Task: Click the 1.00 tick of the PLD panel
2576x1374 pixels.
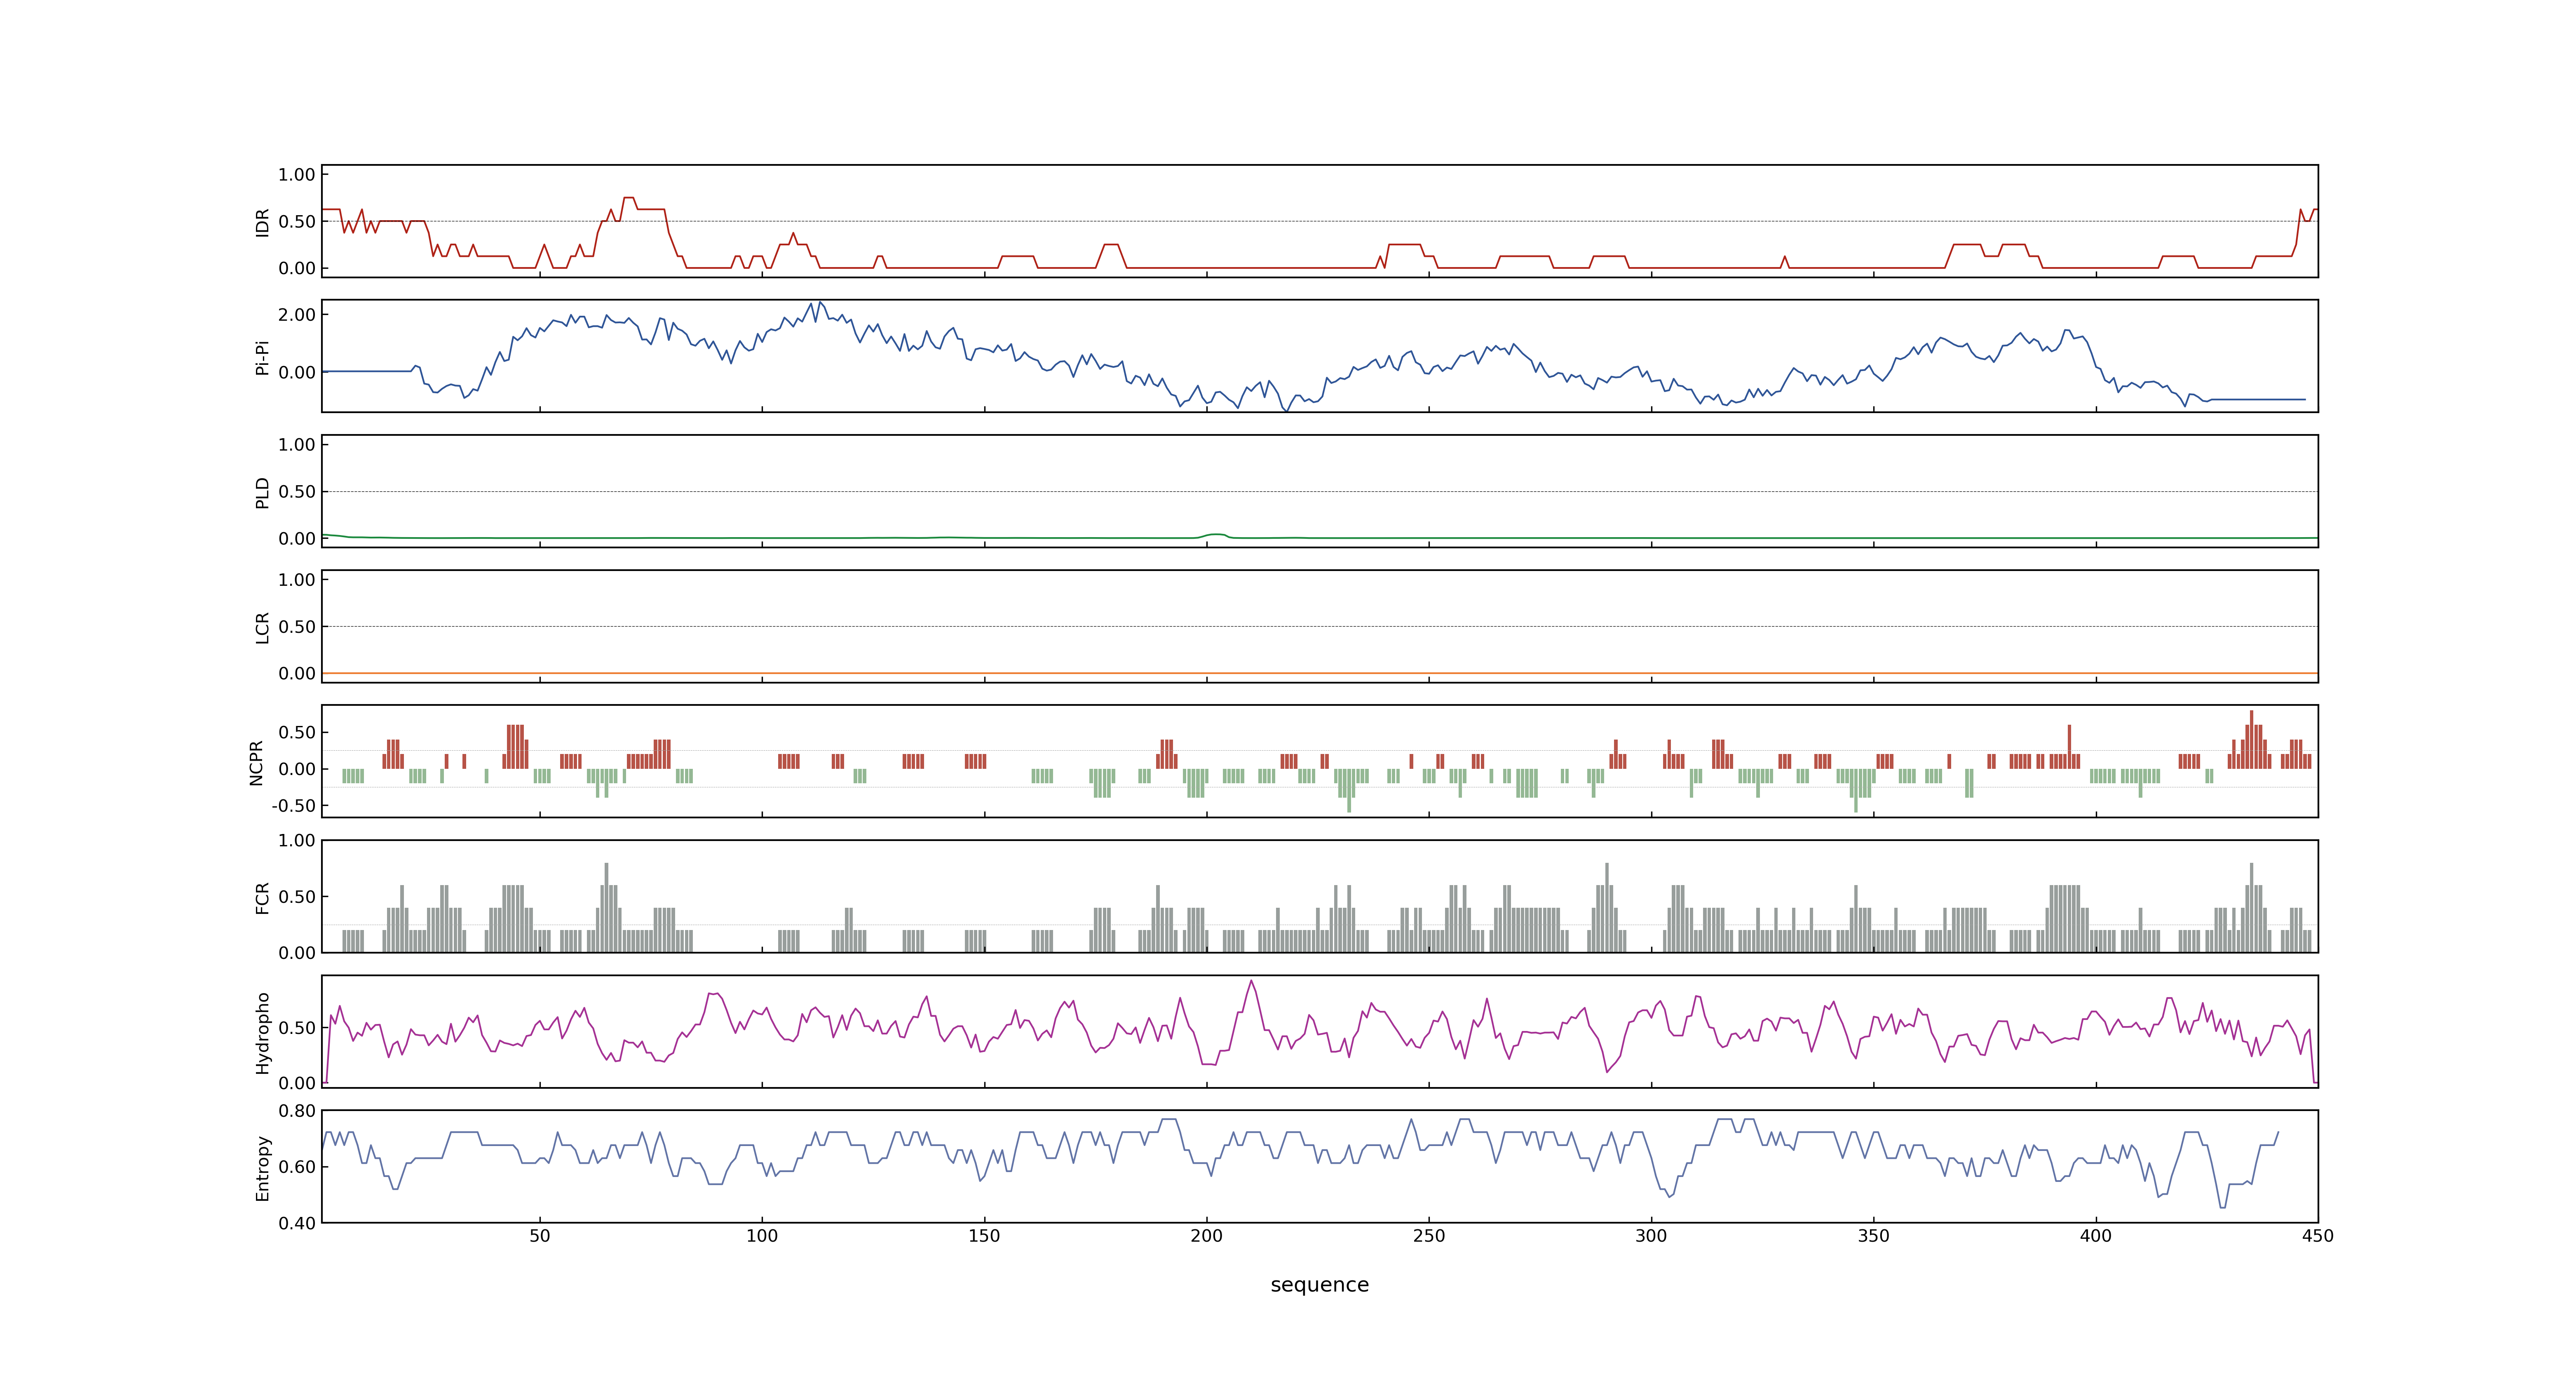Action: point(297,445)
